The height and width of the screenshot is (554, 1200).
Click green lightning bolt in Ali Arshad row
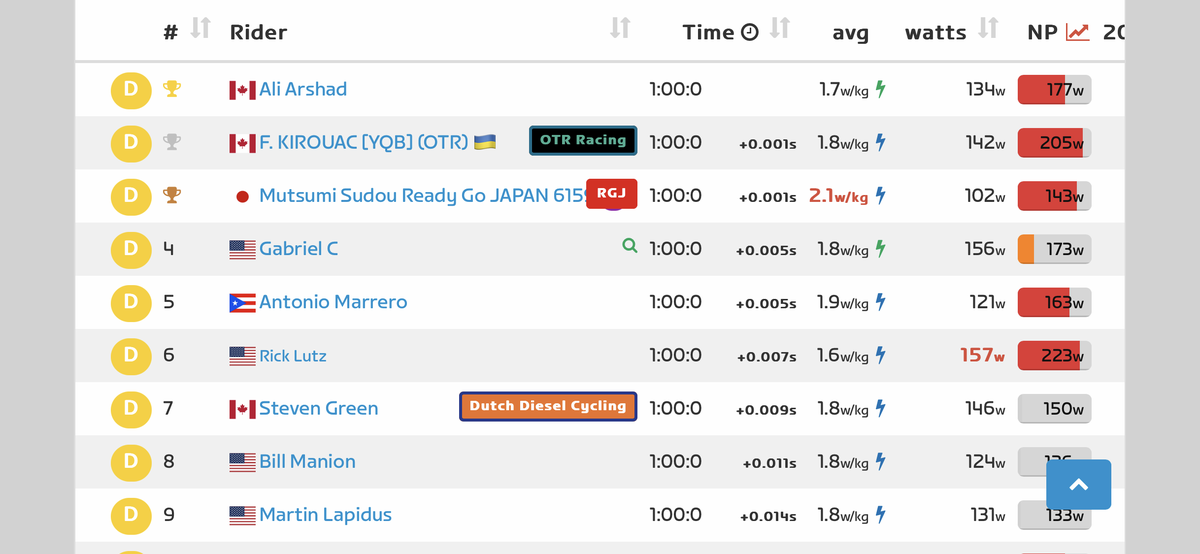pos(880,90)
